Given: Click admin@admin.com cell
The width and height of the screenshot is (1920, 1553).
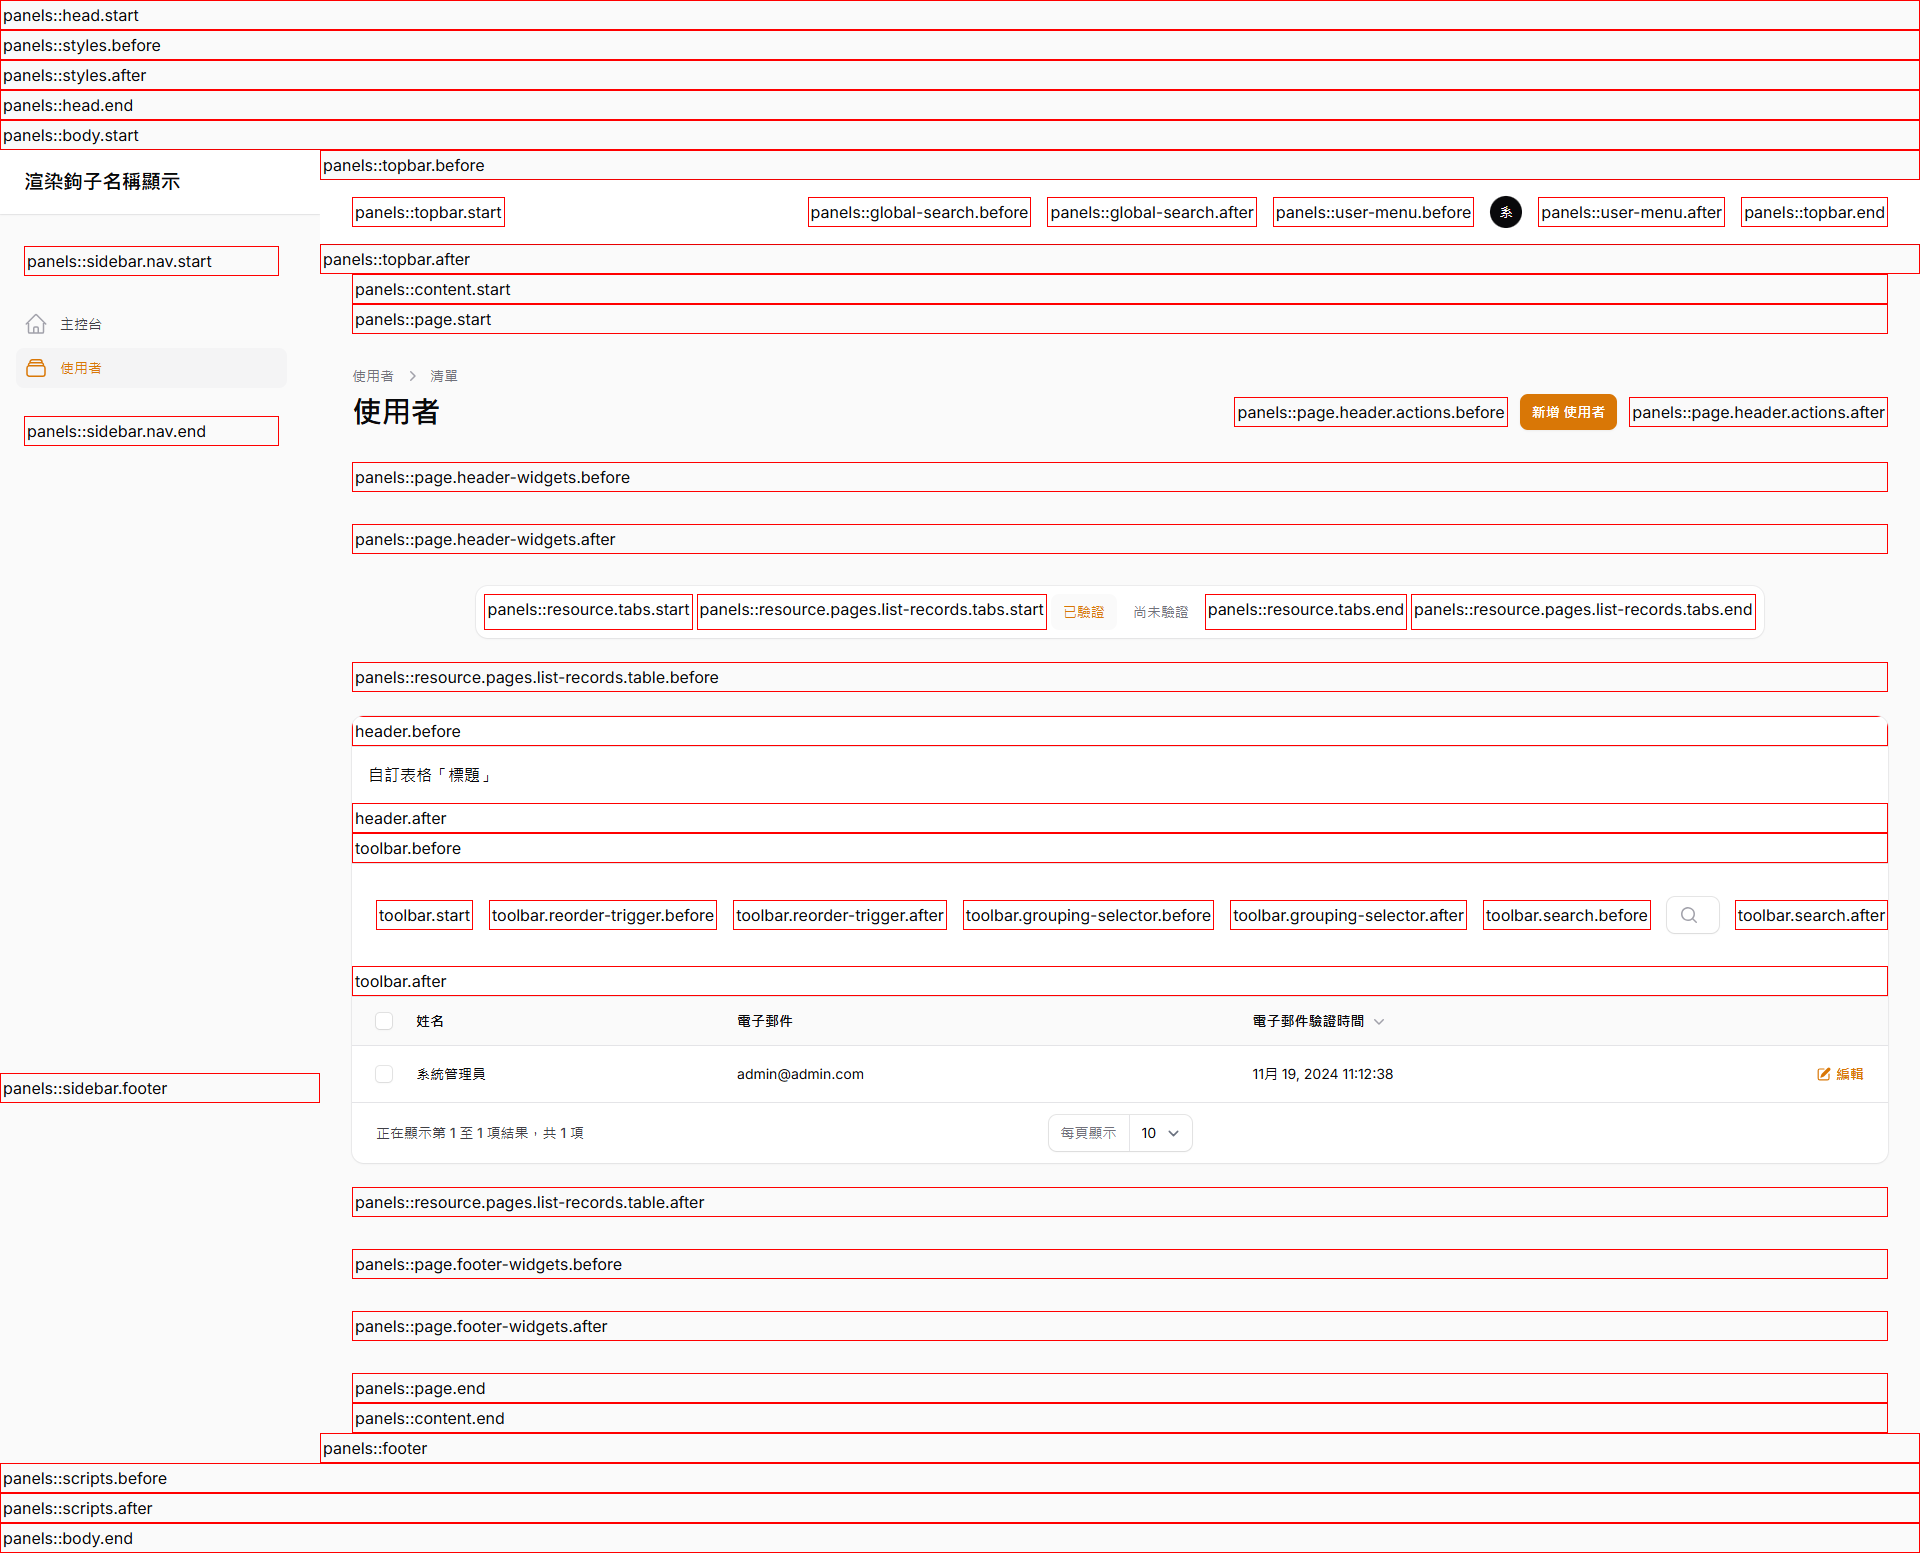Looking at the screenshot, I should click(x=800, y=1074).
